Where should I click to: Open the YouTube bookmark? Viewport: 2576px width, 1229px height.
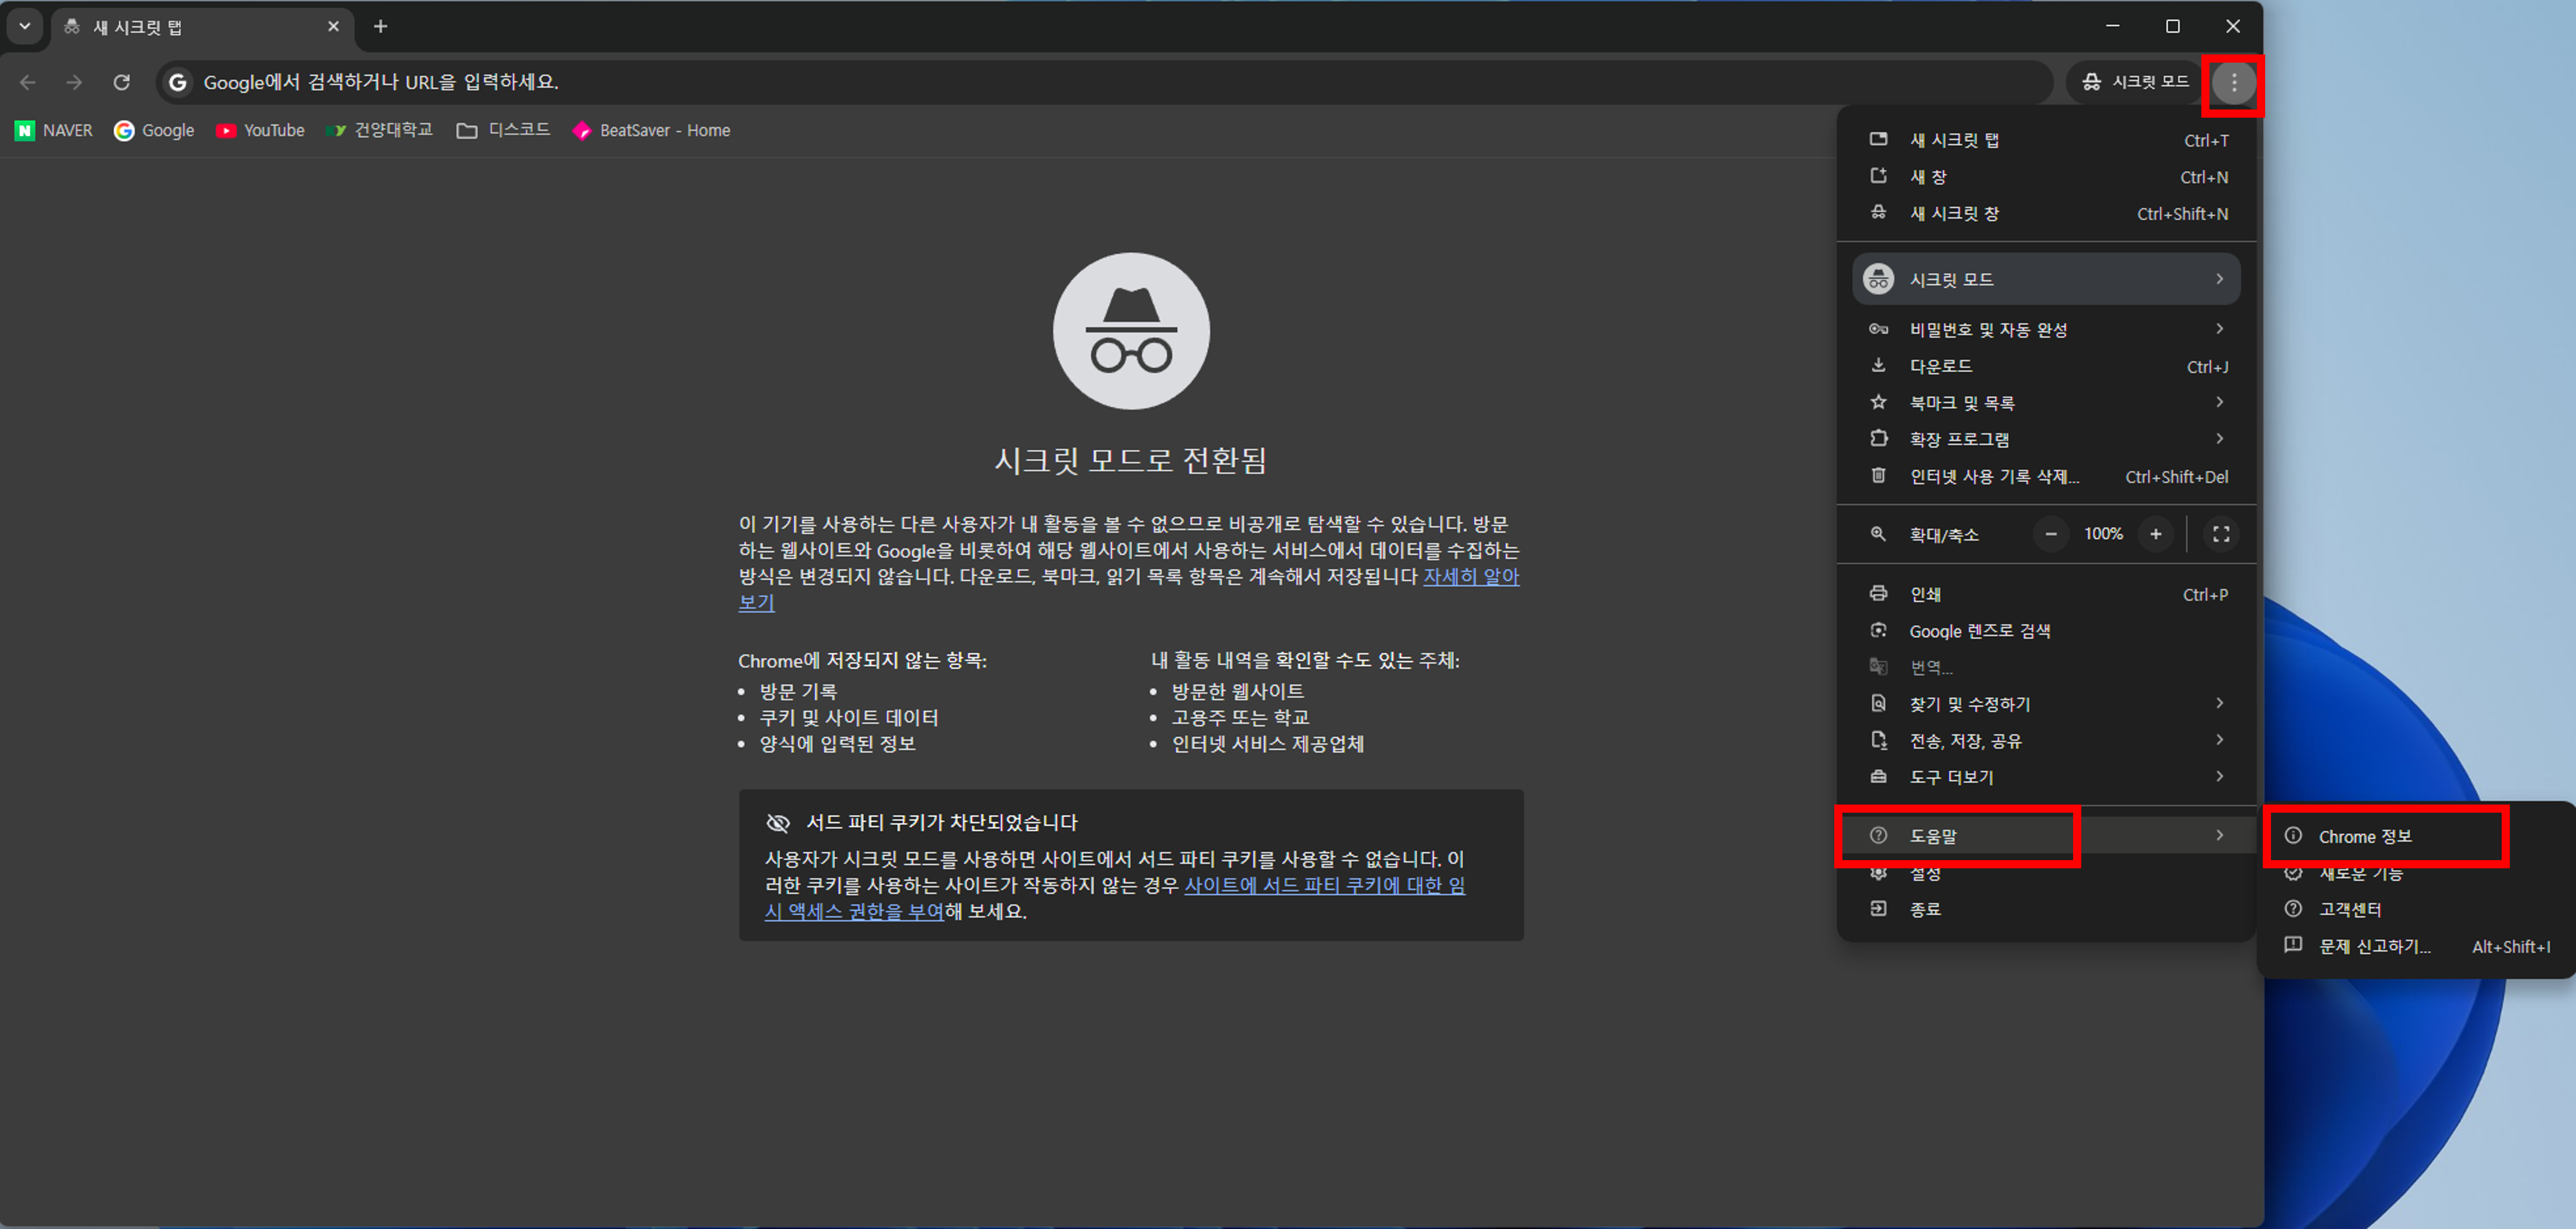pos(260,130)
